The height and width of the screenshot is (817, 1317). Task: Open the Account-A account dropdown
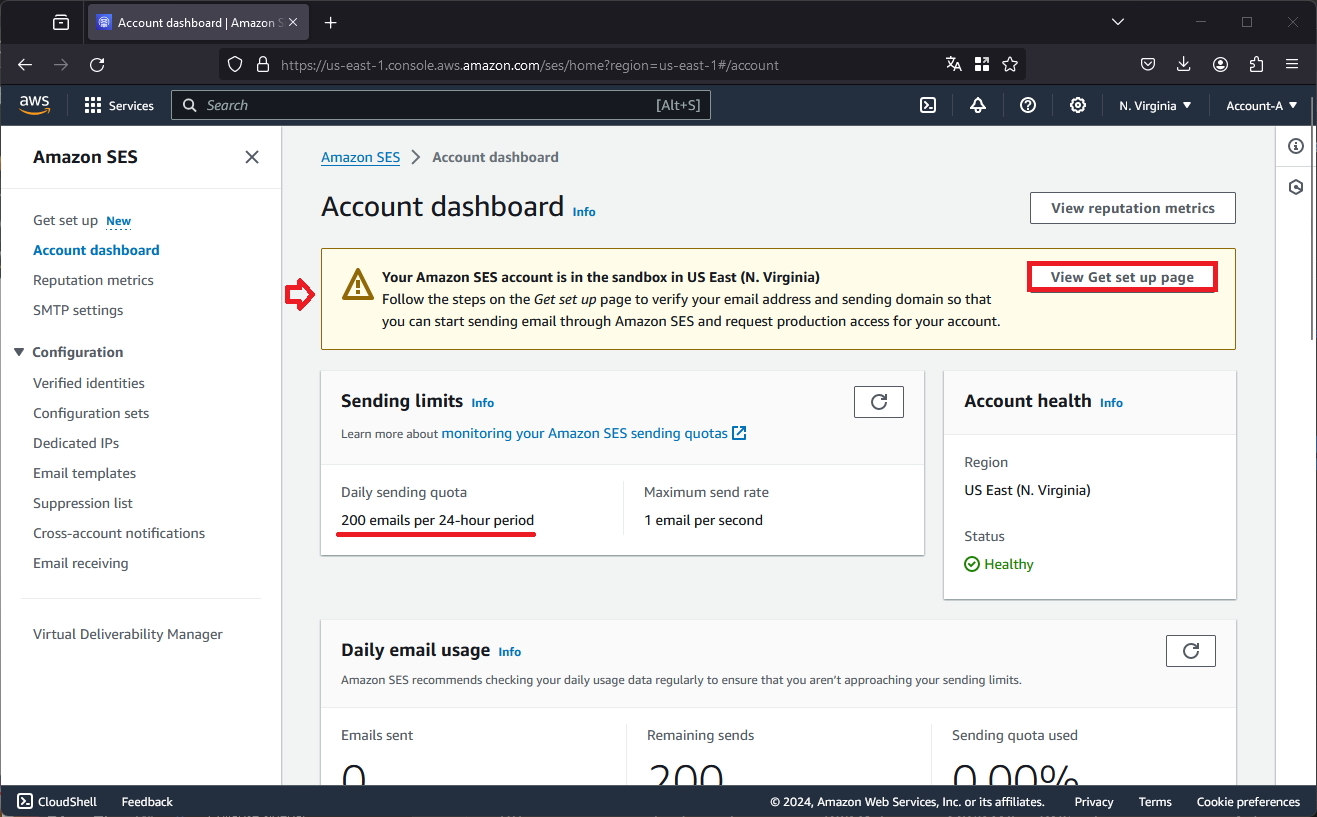pos(1262,105)
